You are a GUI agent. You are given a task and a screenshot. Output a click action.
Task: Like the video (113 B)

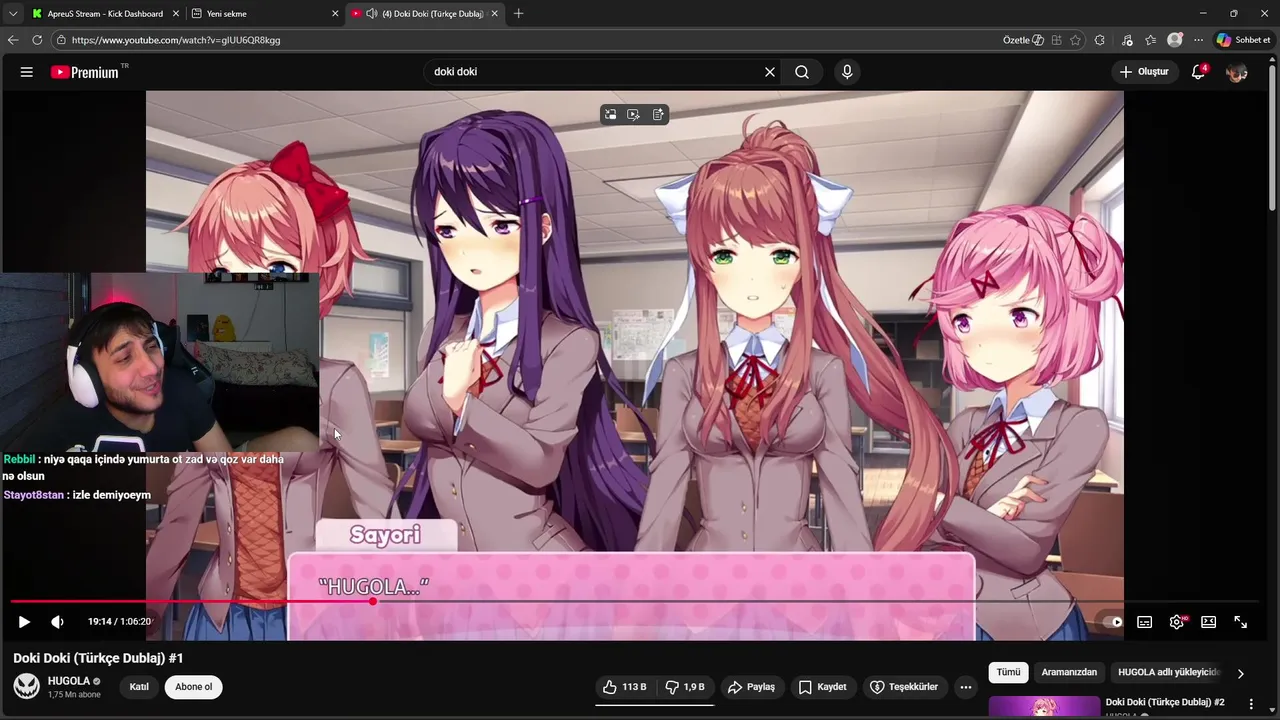[623, 687]
